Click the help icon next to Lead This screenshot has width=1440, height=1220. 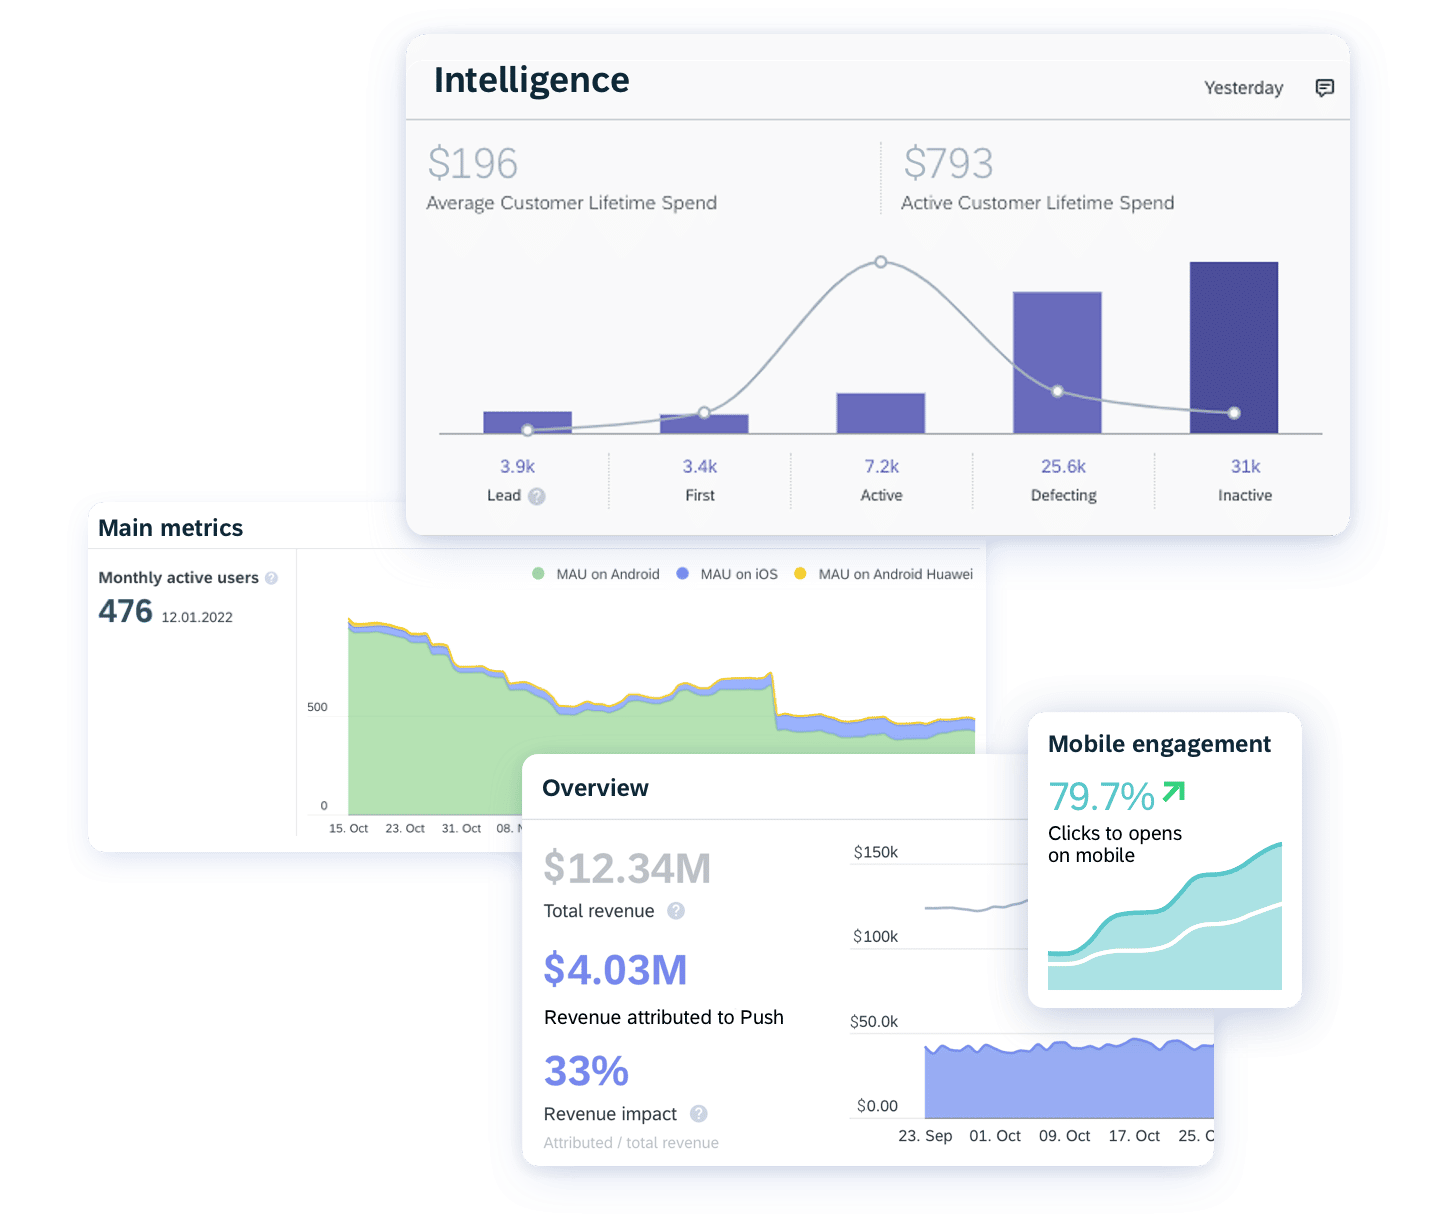tap(537, 496)
